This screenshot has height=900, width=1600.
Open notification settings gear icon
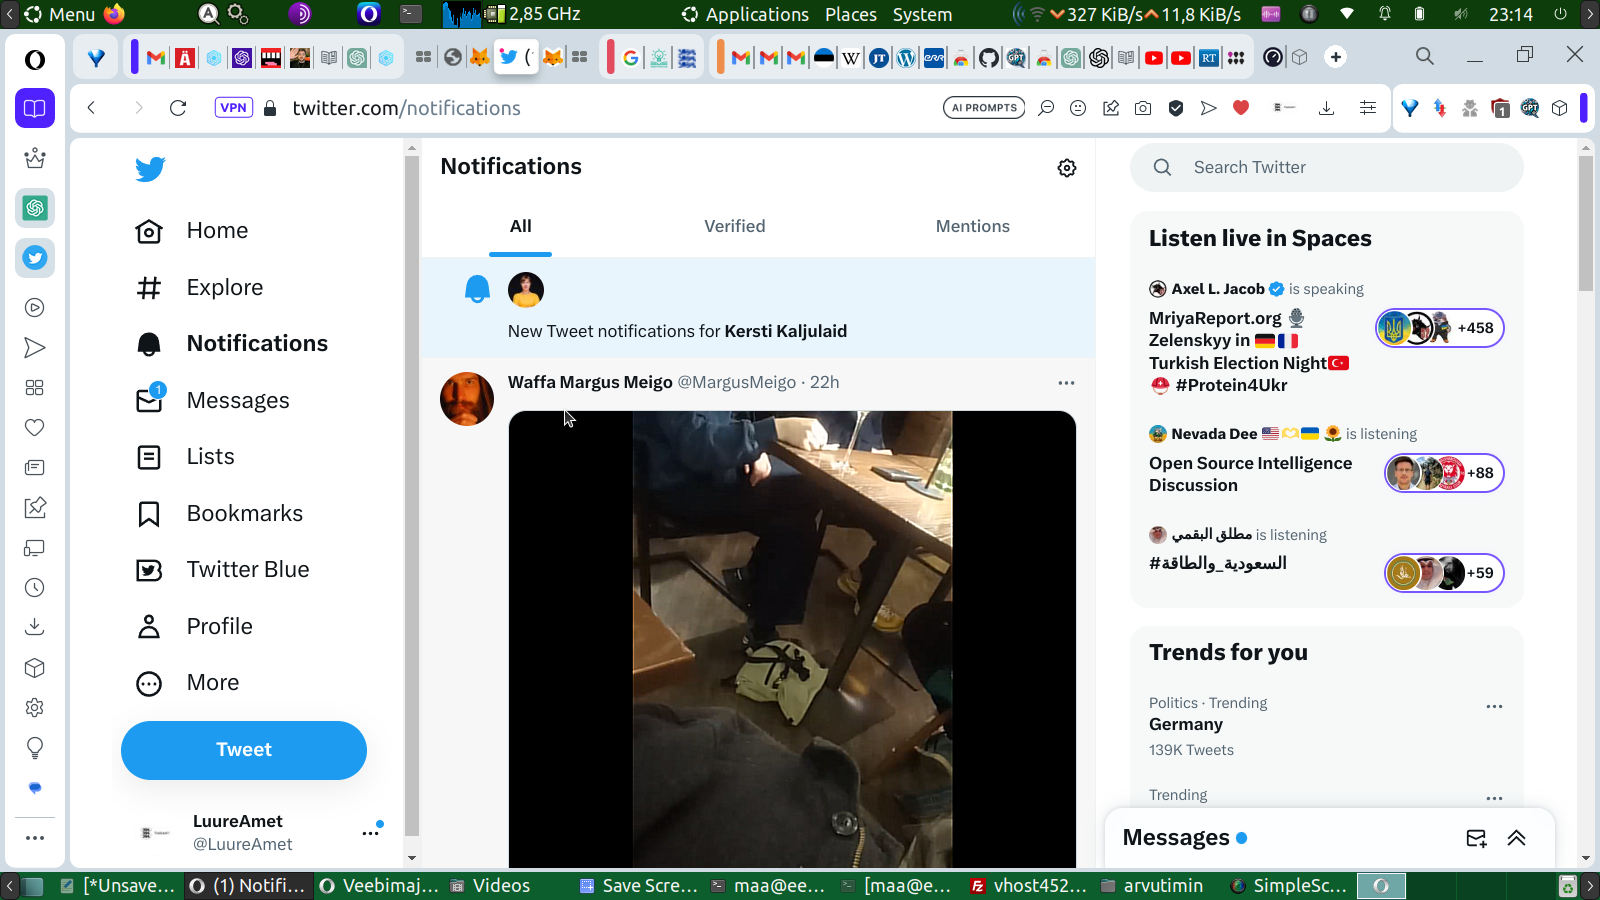pyautogui.click(x=1067, y=168)
